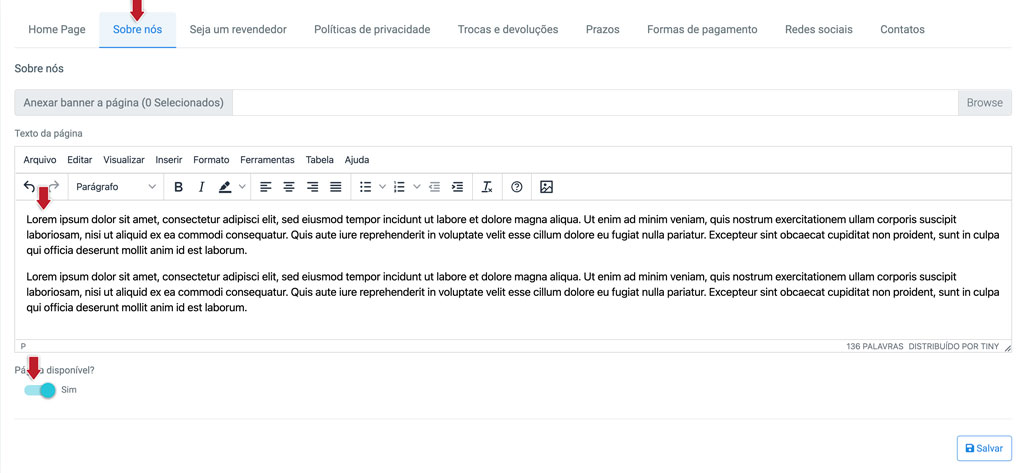
Task: Open the Editar menu
Action: (80, 159)
